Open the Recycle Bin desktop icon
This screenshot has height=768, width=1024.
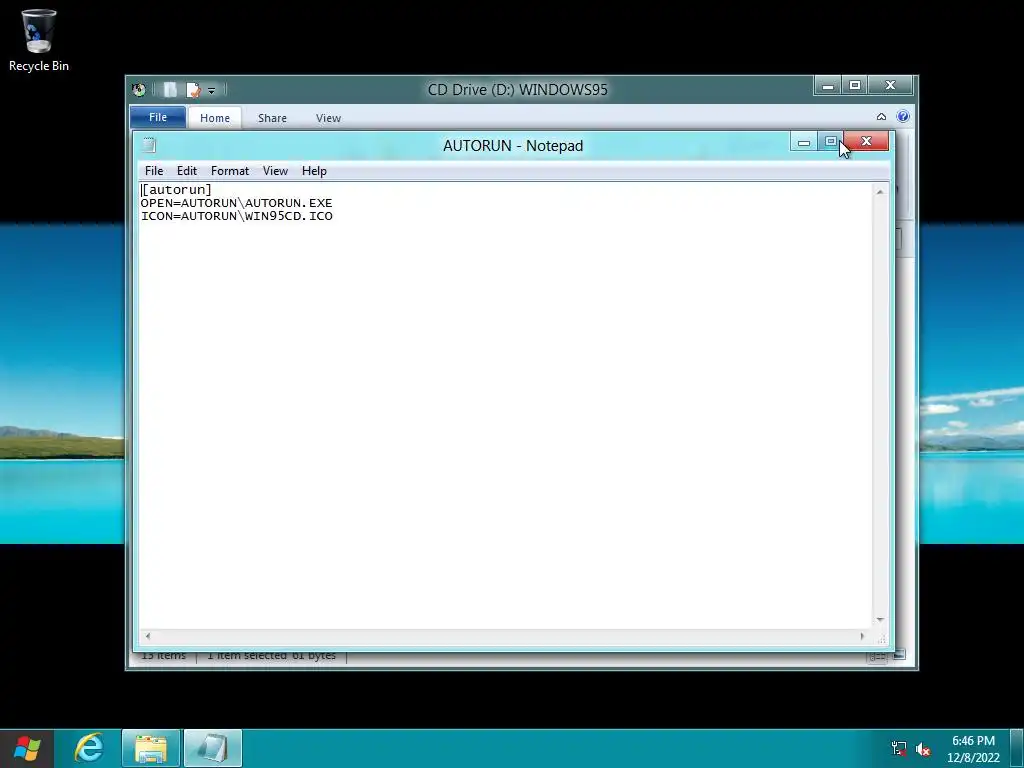point(39,40)
